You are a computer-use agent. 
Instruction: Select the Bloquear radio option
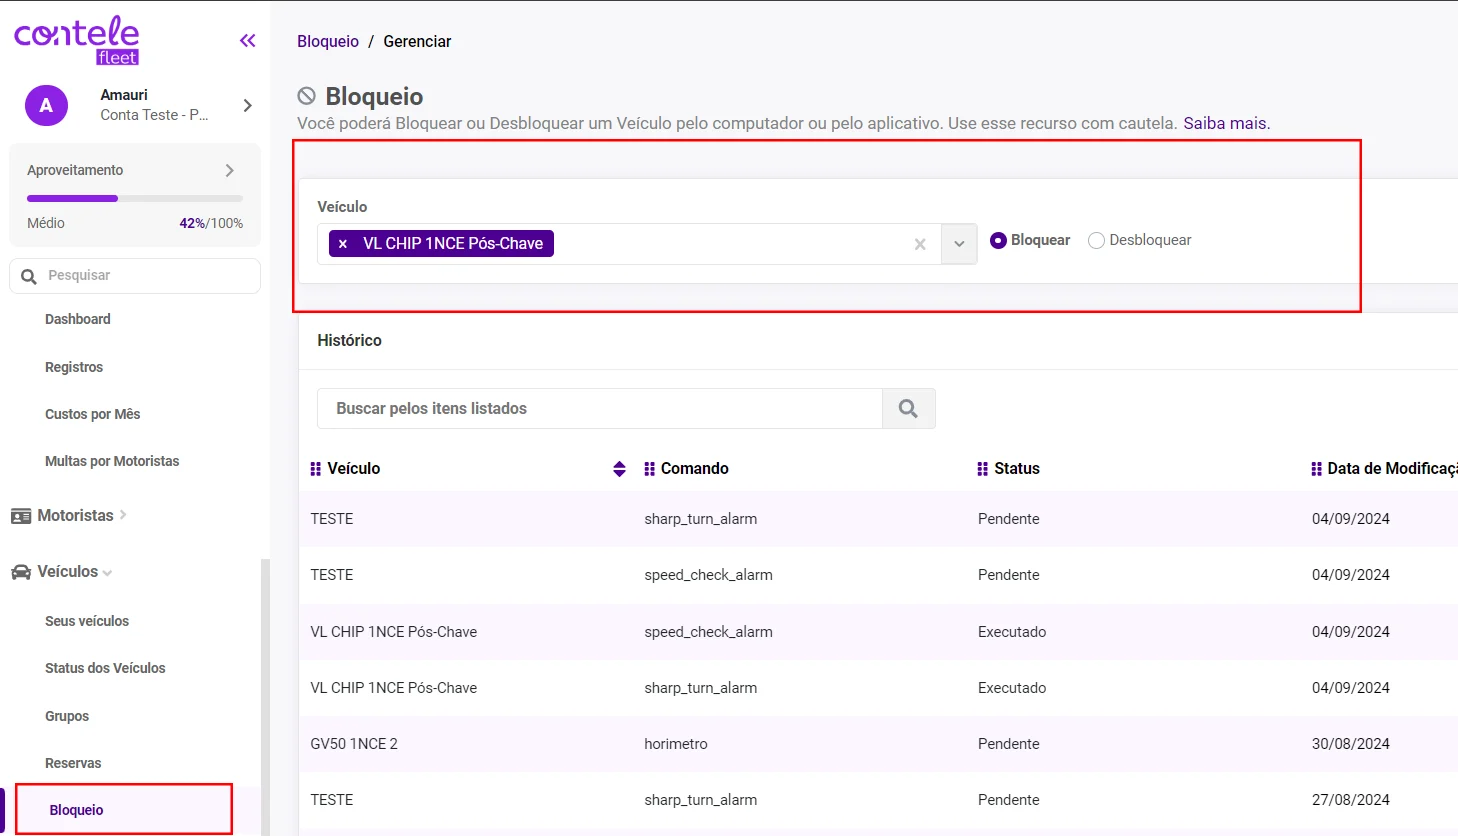998,241
